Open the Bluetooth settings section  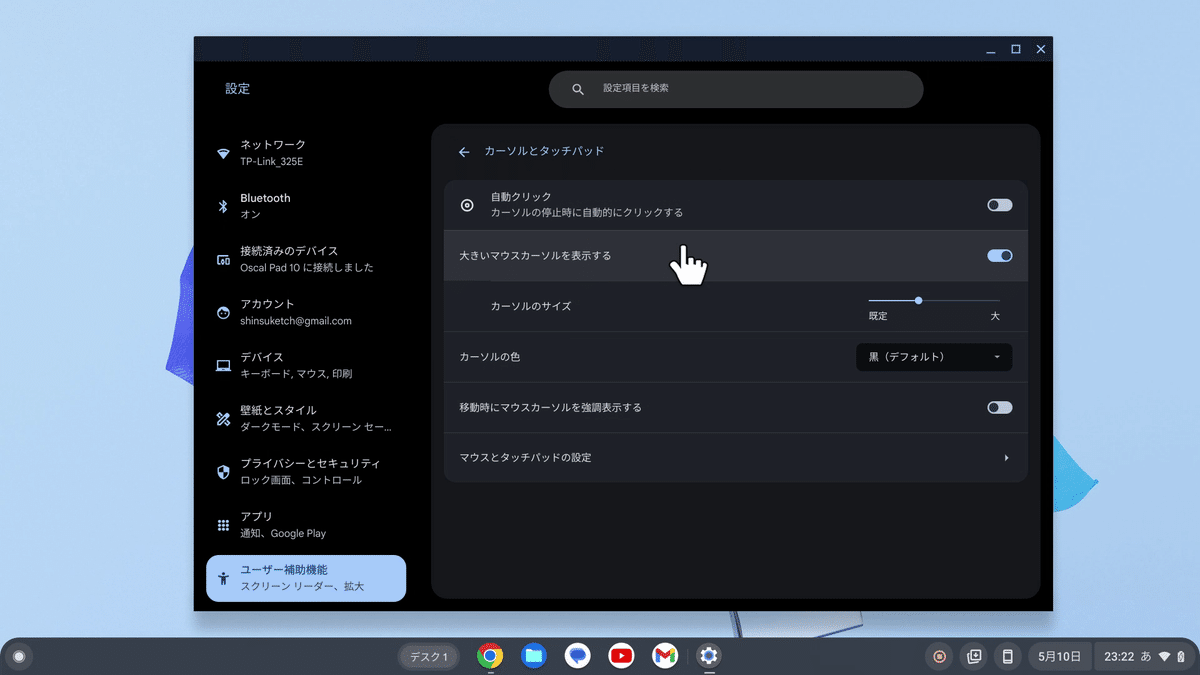point(306,206)
